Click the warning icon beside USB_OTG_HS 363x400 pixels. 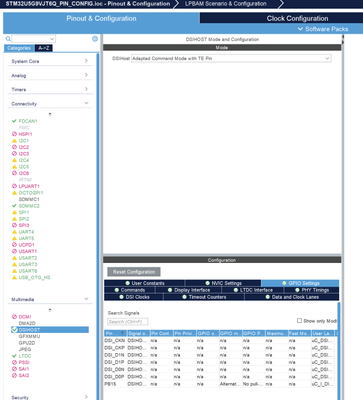[14, 277]
